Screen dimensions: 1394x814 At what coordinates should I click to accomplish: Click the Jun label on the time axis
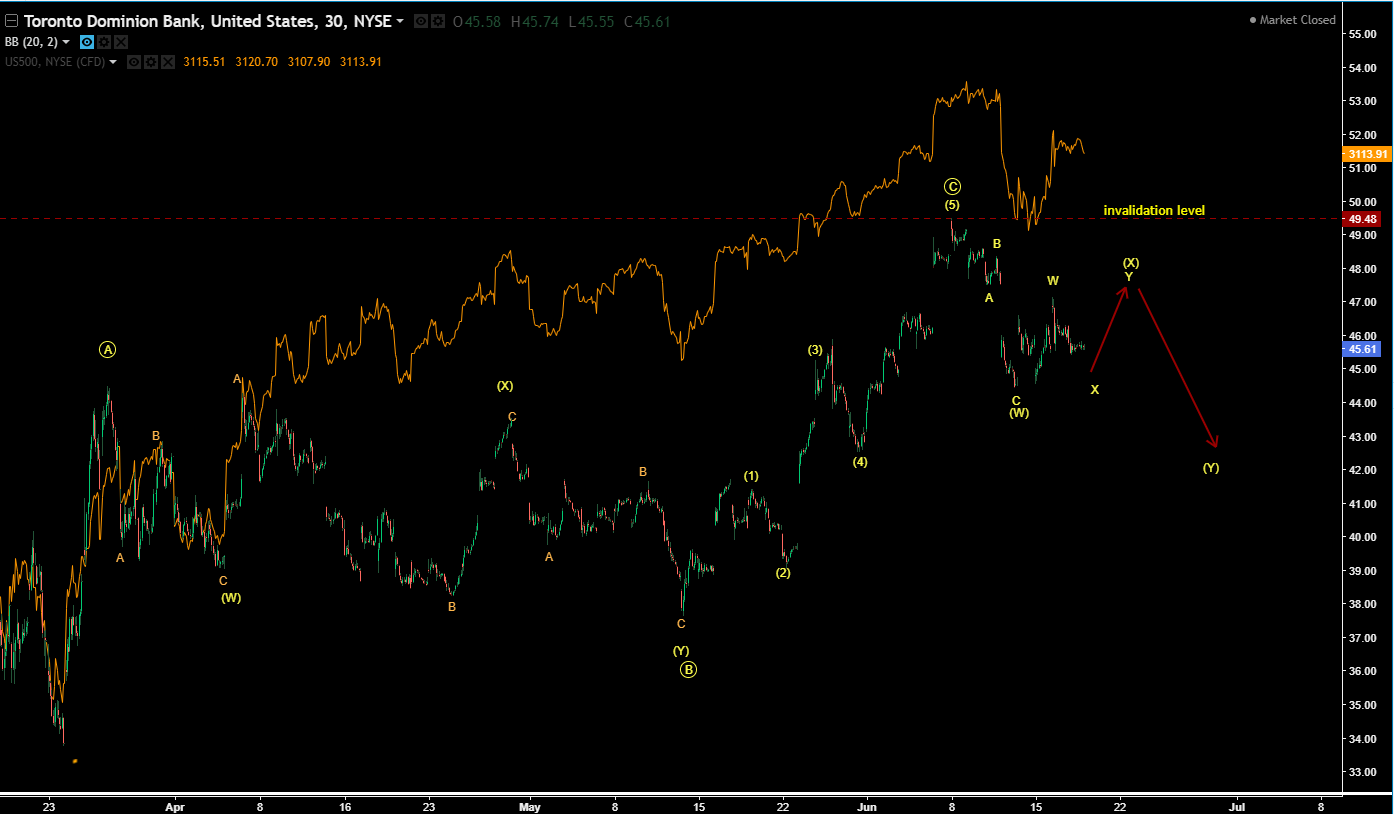867,805
